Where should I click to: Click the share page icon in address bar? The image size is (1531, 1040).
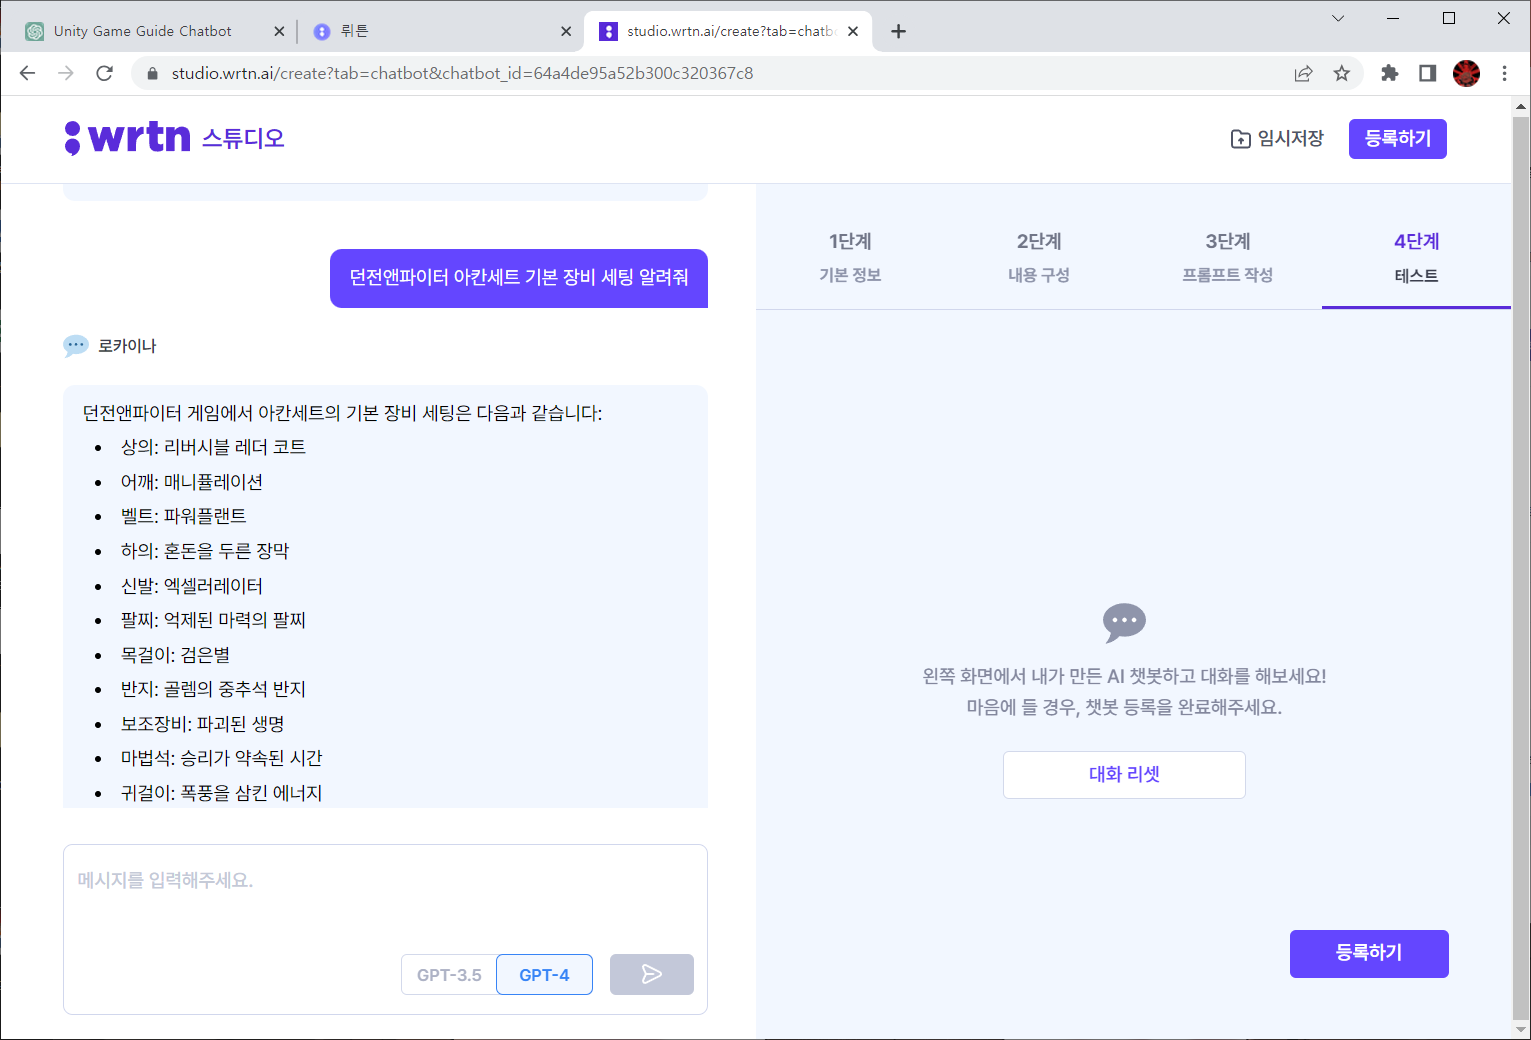click(x=1303, y=73)
